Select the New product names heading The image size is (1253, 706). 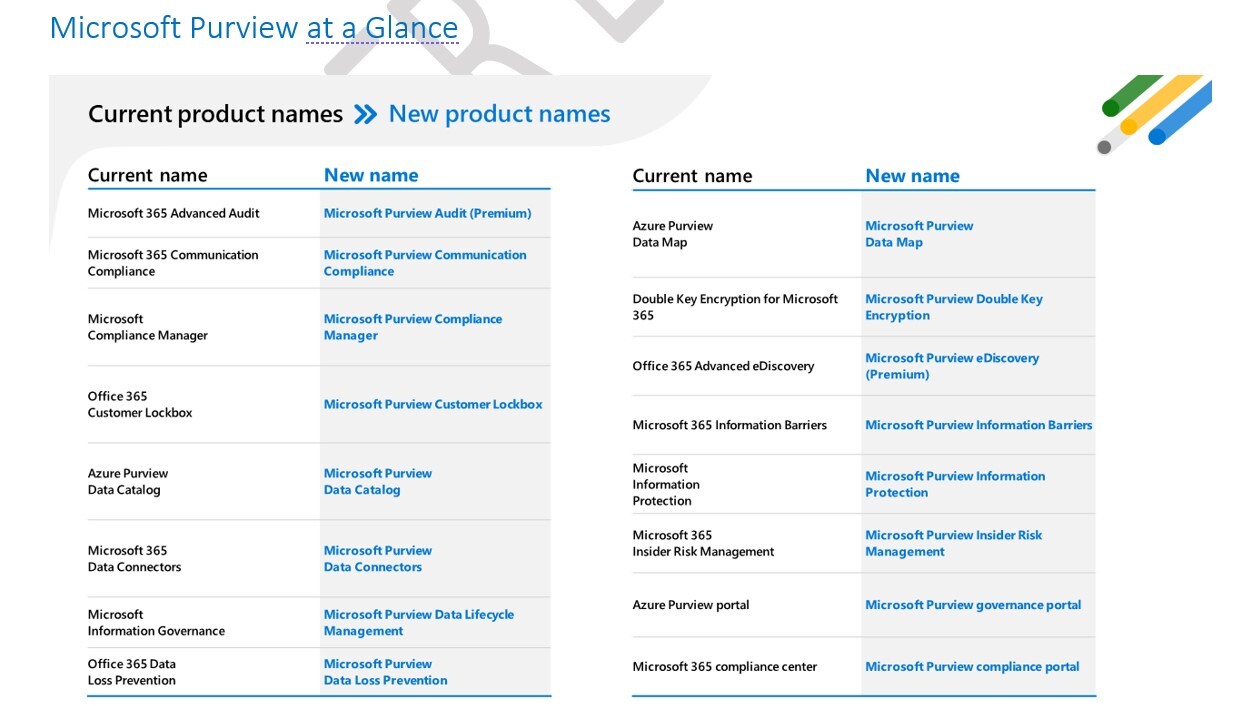pos(499,114)
